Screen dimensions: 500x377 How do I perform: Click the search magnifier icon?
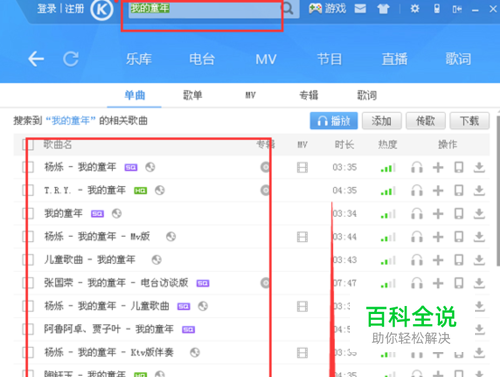[x=288, y=8]
